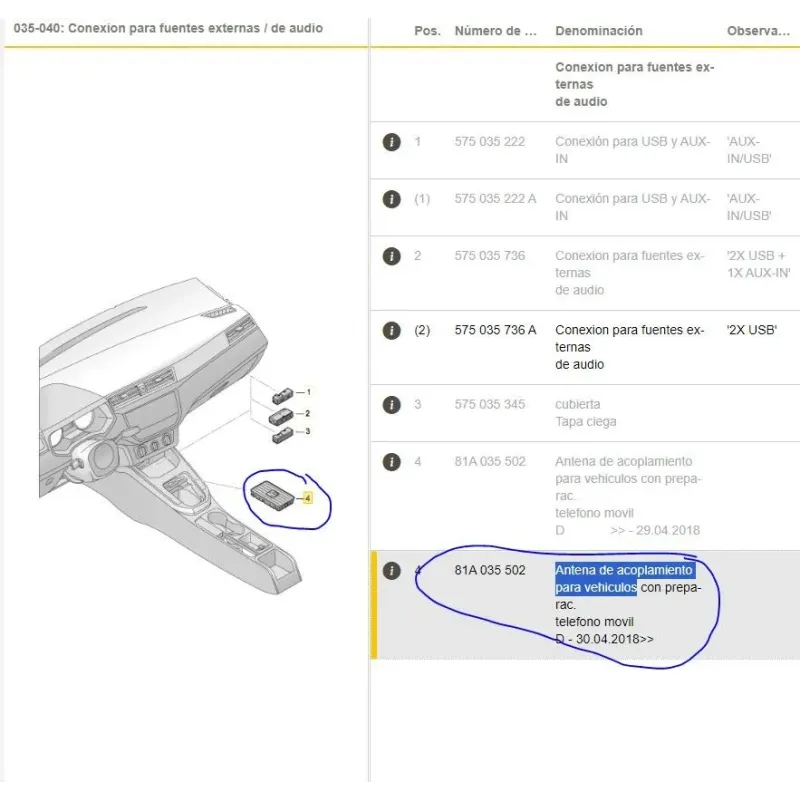Screen dimensions: 800x800
Task: Click info icon for part 575 035 222
Action: click(392, 142)
